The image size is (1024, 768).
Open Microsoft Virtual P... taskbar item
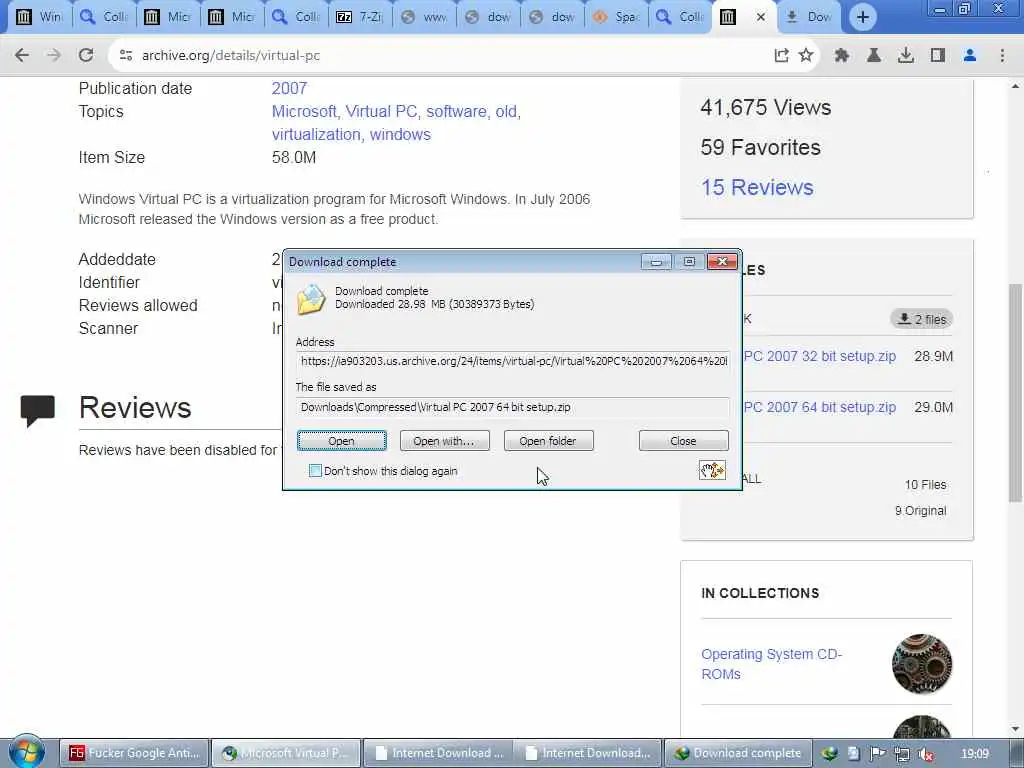click(286, 753)
